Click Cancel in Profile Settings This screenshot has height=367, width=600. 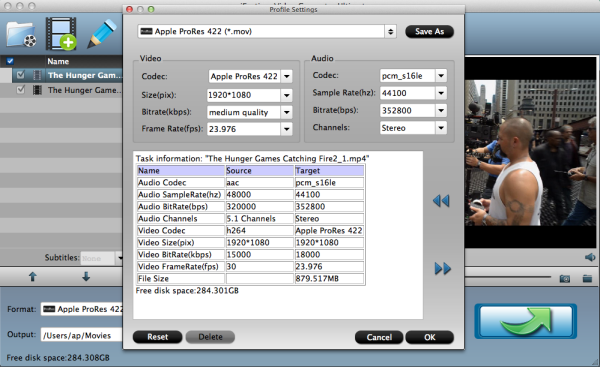[379, 337]
